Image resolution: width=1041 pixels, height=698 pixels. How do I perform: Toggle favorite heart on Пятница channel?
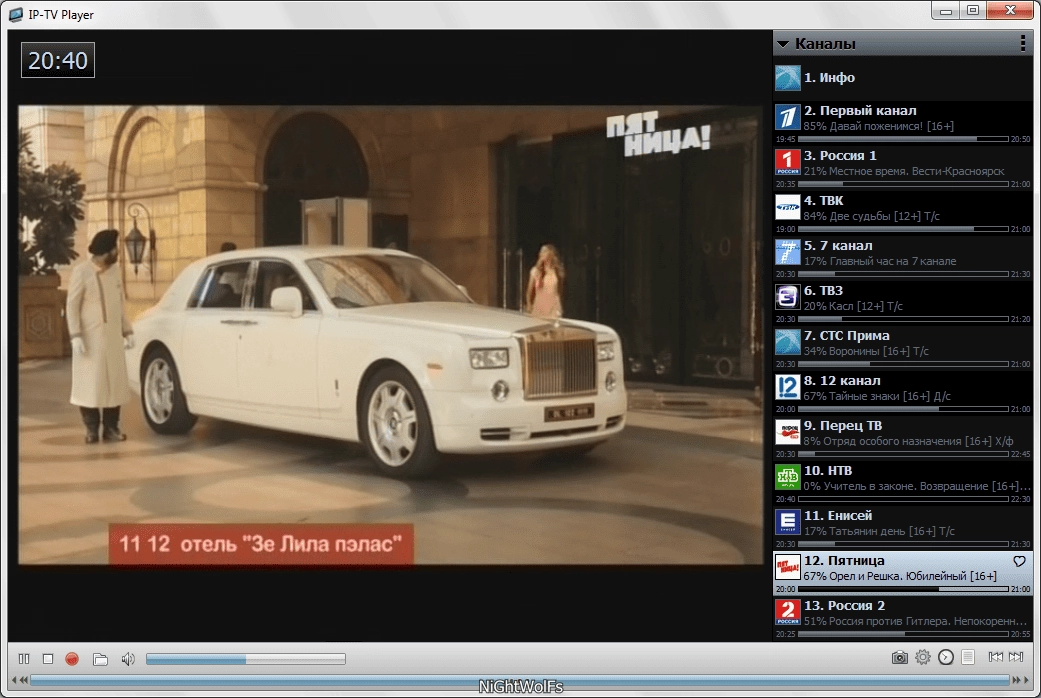1020,562
